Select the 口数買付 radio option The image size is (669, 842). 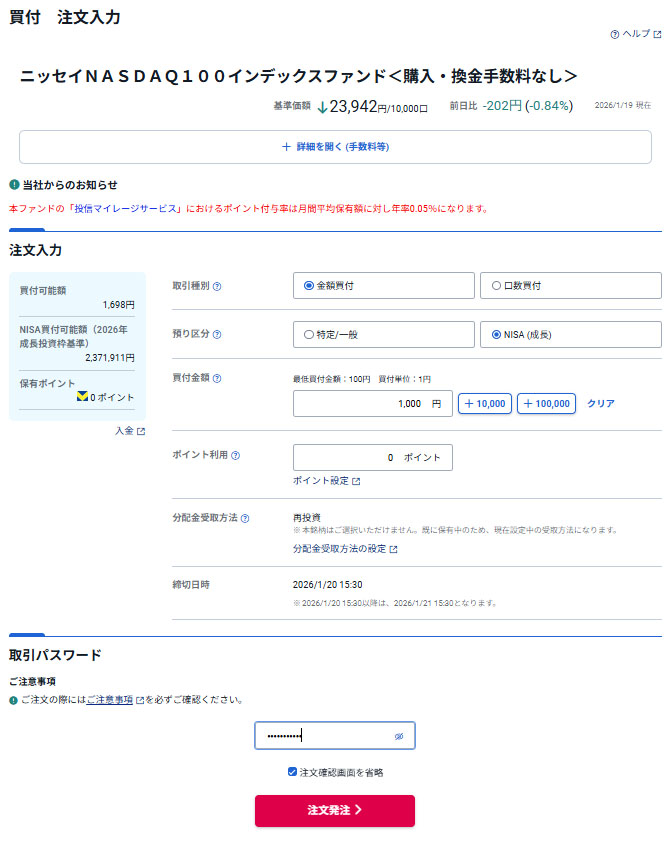pos(496,286)
